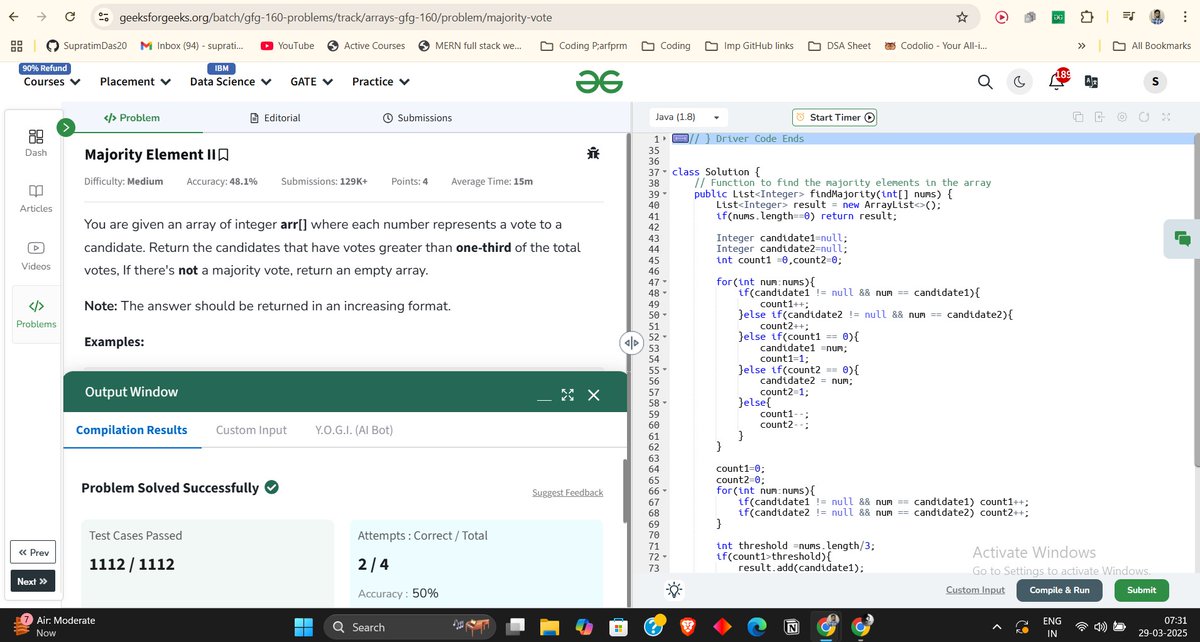The width and height of the screenshot is (1200, 642).
Task: Open notifications bell with 189 badge
Action: 1056,81
